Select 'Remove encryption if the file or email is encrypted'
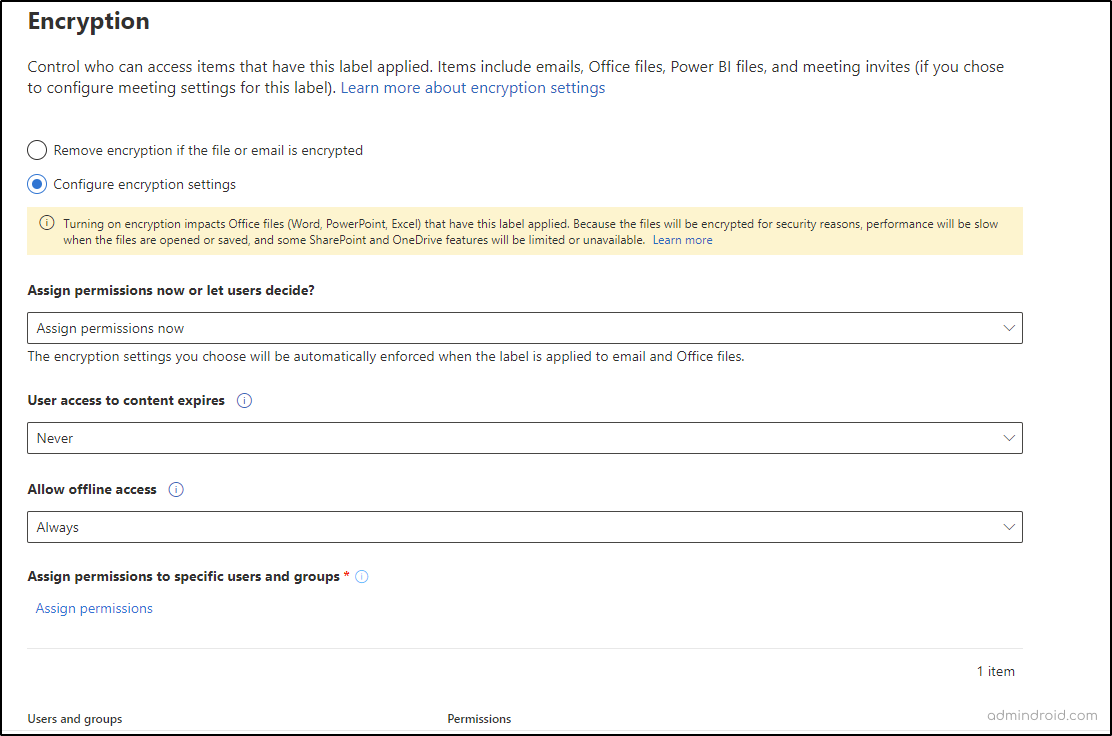 (x=37, y=150)
